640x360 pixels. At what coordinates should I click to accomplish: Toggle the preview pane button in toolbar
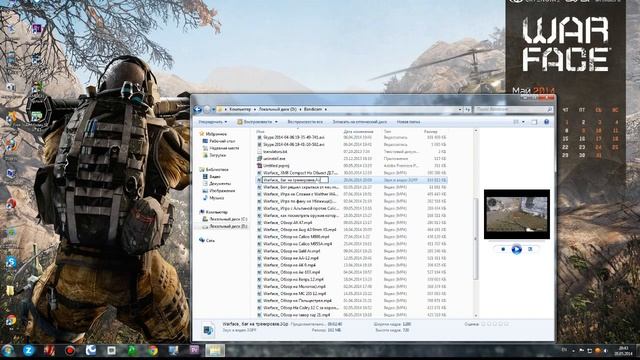coord(534,122)
